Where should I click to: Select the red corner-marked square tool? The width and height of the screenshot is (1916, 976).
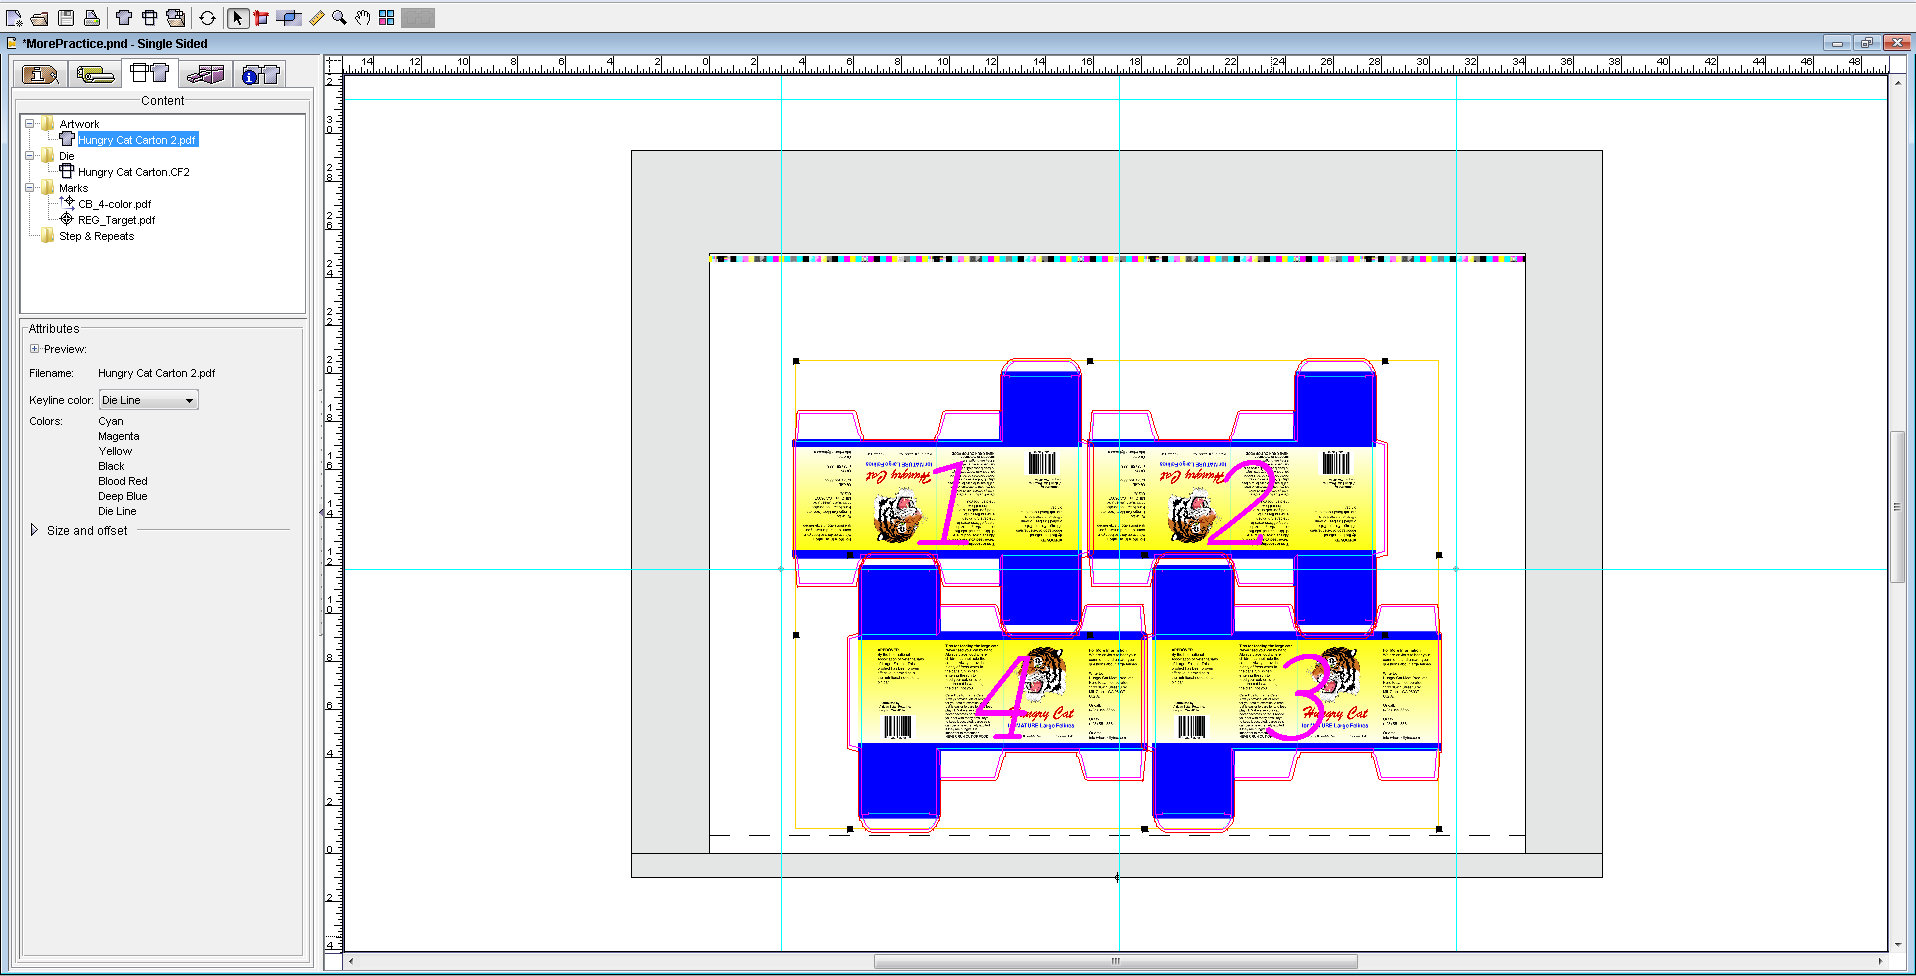click(x=262, y=18)
